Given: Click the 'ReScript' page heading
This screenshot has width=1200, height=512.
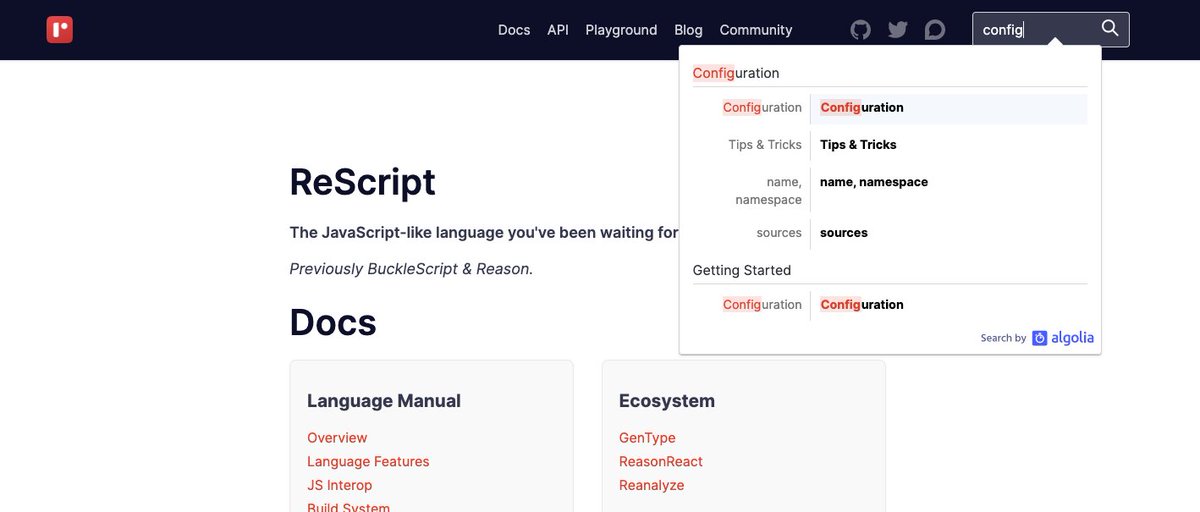Looking at the screenshot, I should pyautogui.click(x=363, y=182).
